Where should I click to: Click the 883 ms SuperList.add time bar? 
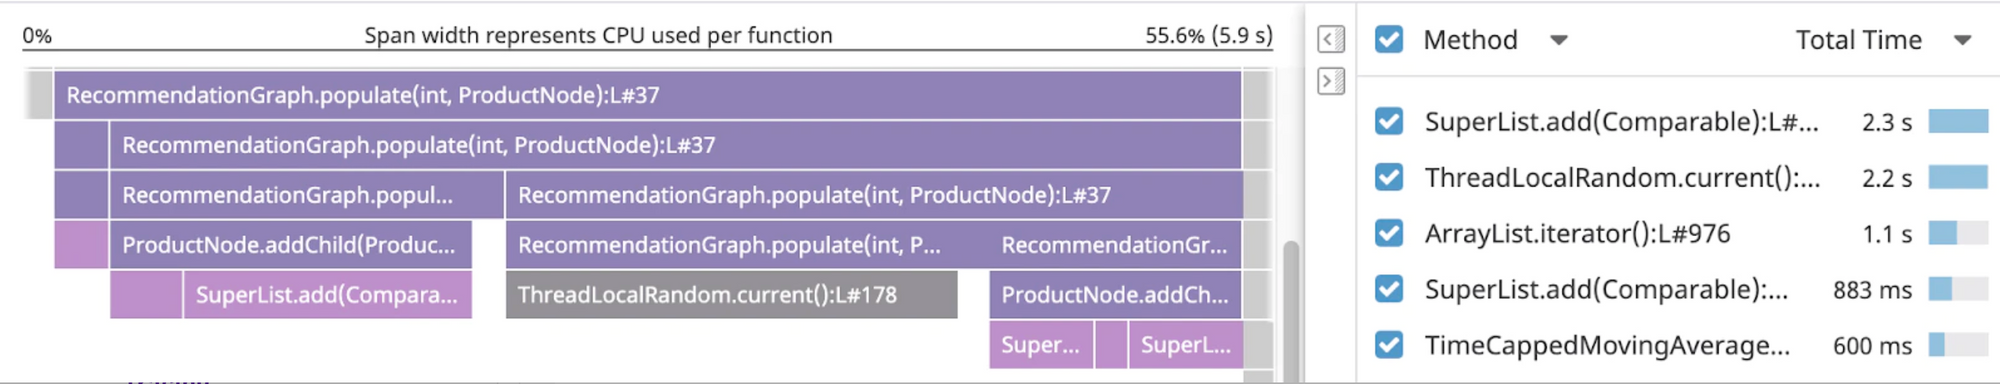point(1957,289)
